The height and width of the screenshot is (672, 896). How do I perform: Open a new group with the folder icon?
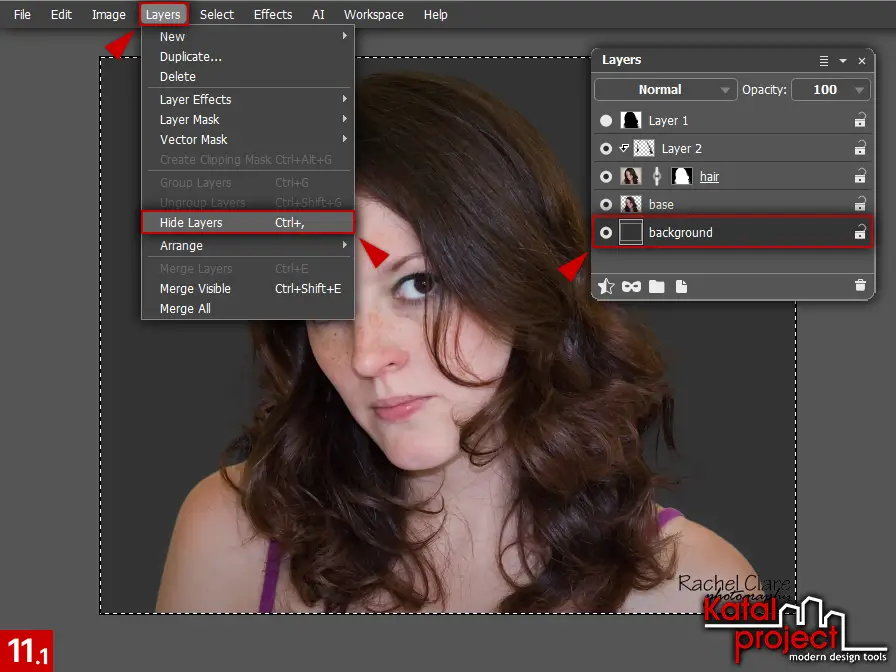point(656,286)
